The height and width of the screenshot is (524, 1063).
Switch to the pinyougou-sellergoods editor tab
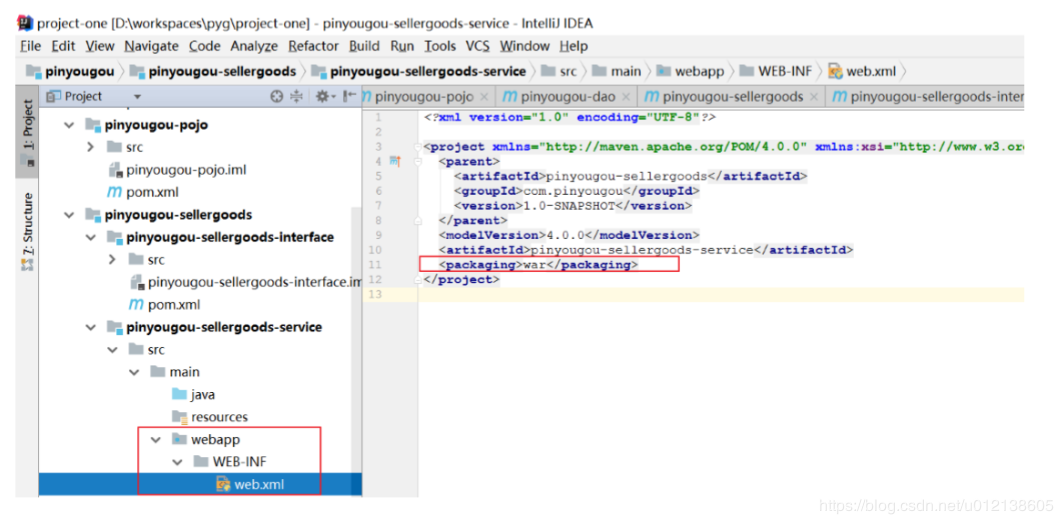pos(731,97)
